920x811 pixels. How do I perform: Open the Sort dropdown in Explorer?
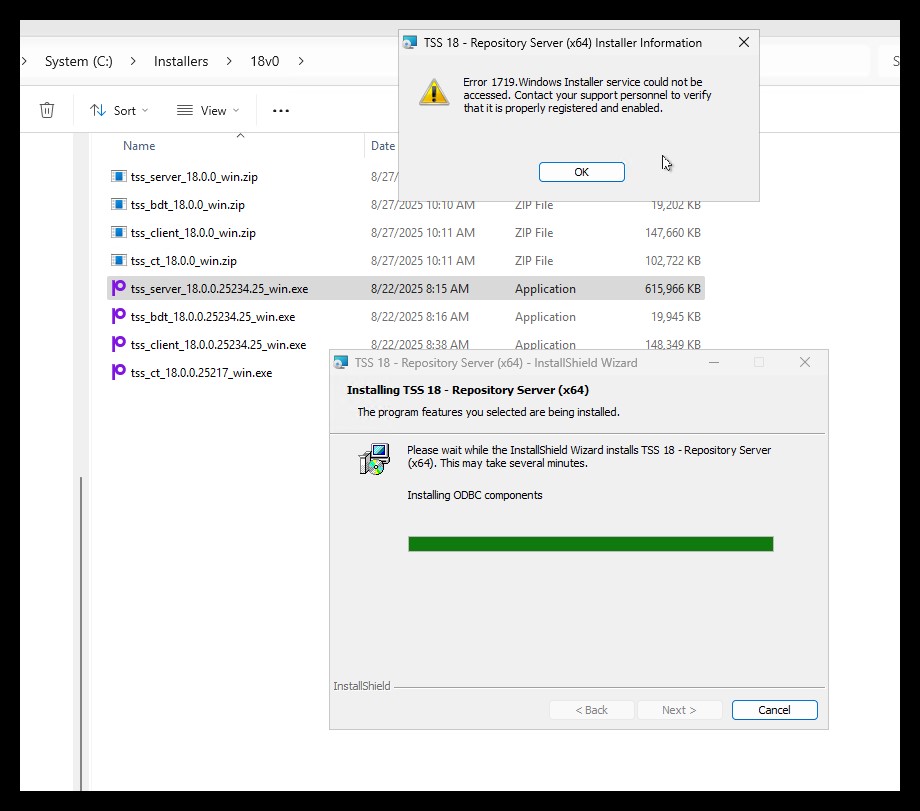pos(119,110)
